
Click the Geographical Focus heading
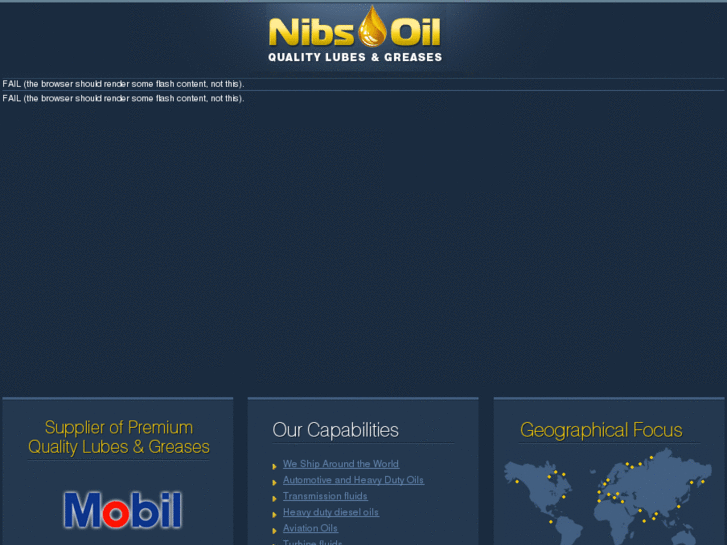[601, 430]
